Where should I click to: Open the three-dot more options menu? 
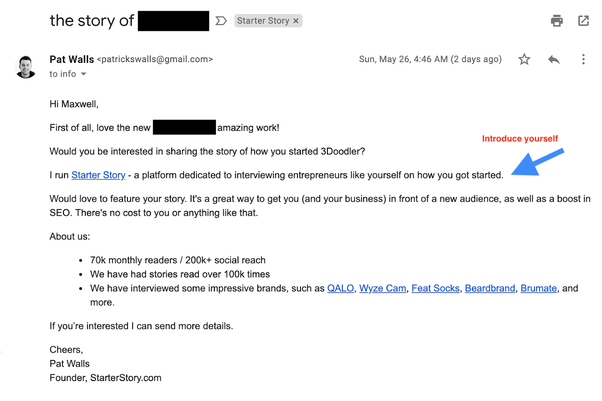pyautogui.click(x=583, y=60)
